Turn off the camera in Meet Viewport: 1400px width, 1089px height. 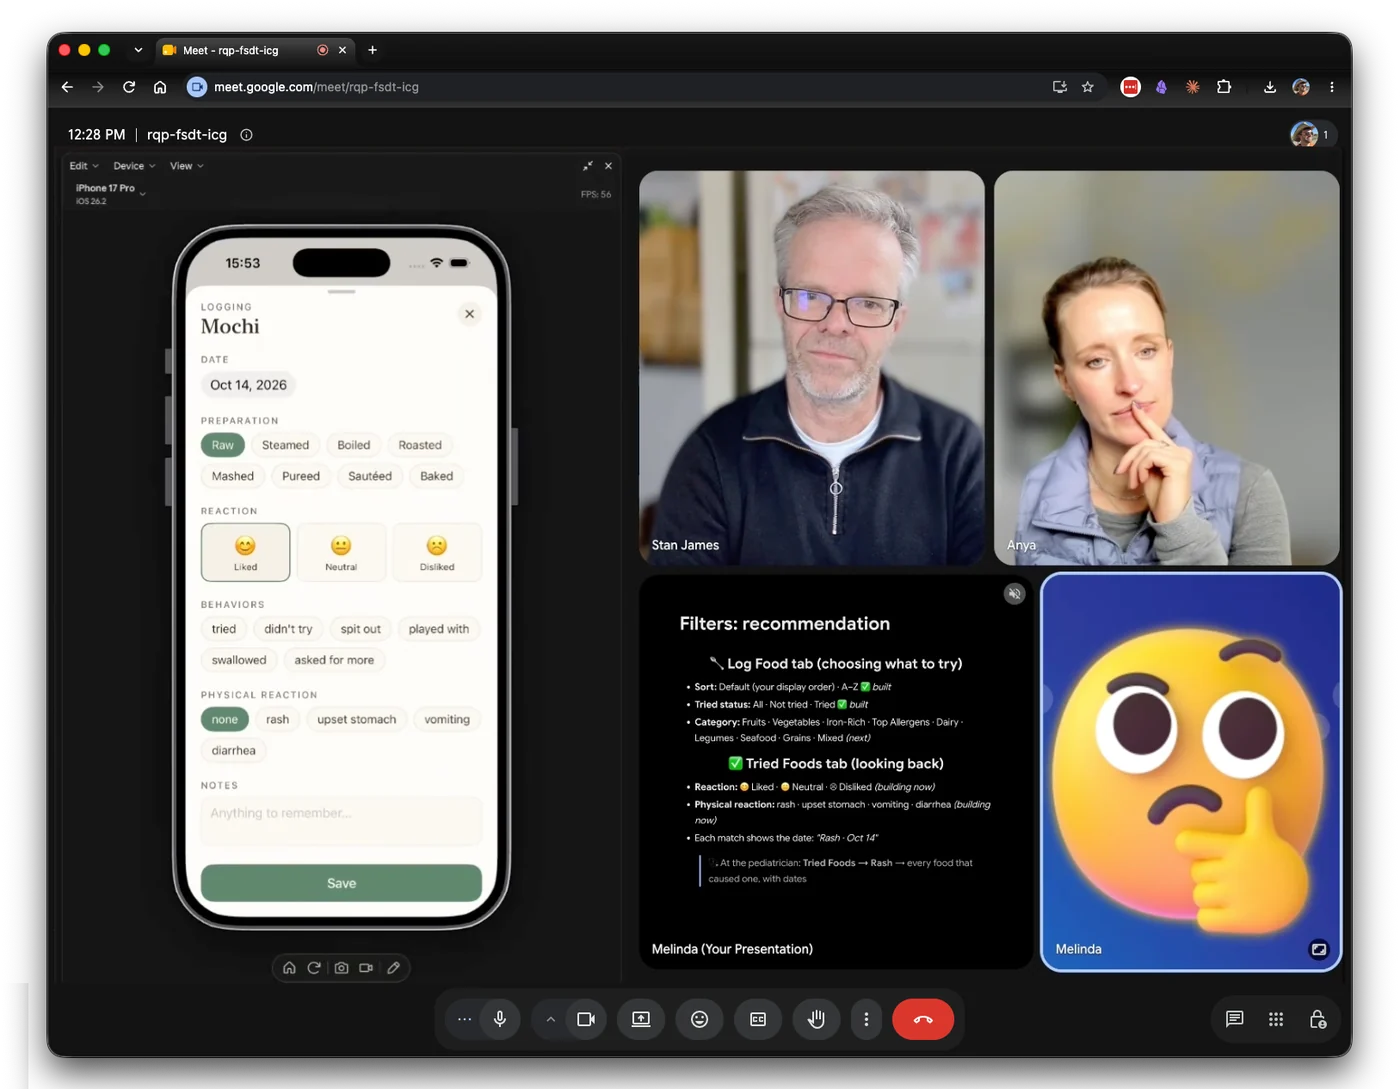(x=586, y=1019)
